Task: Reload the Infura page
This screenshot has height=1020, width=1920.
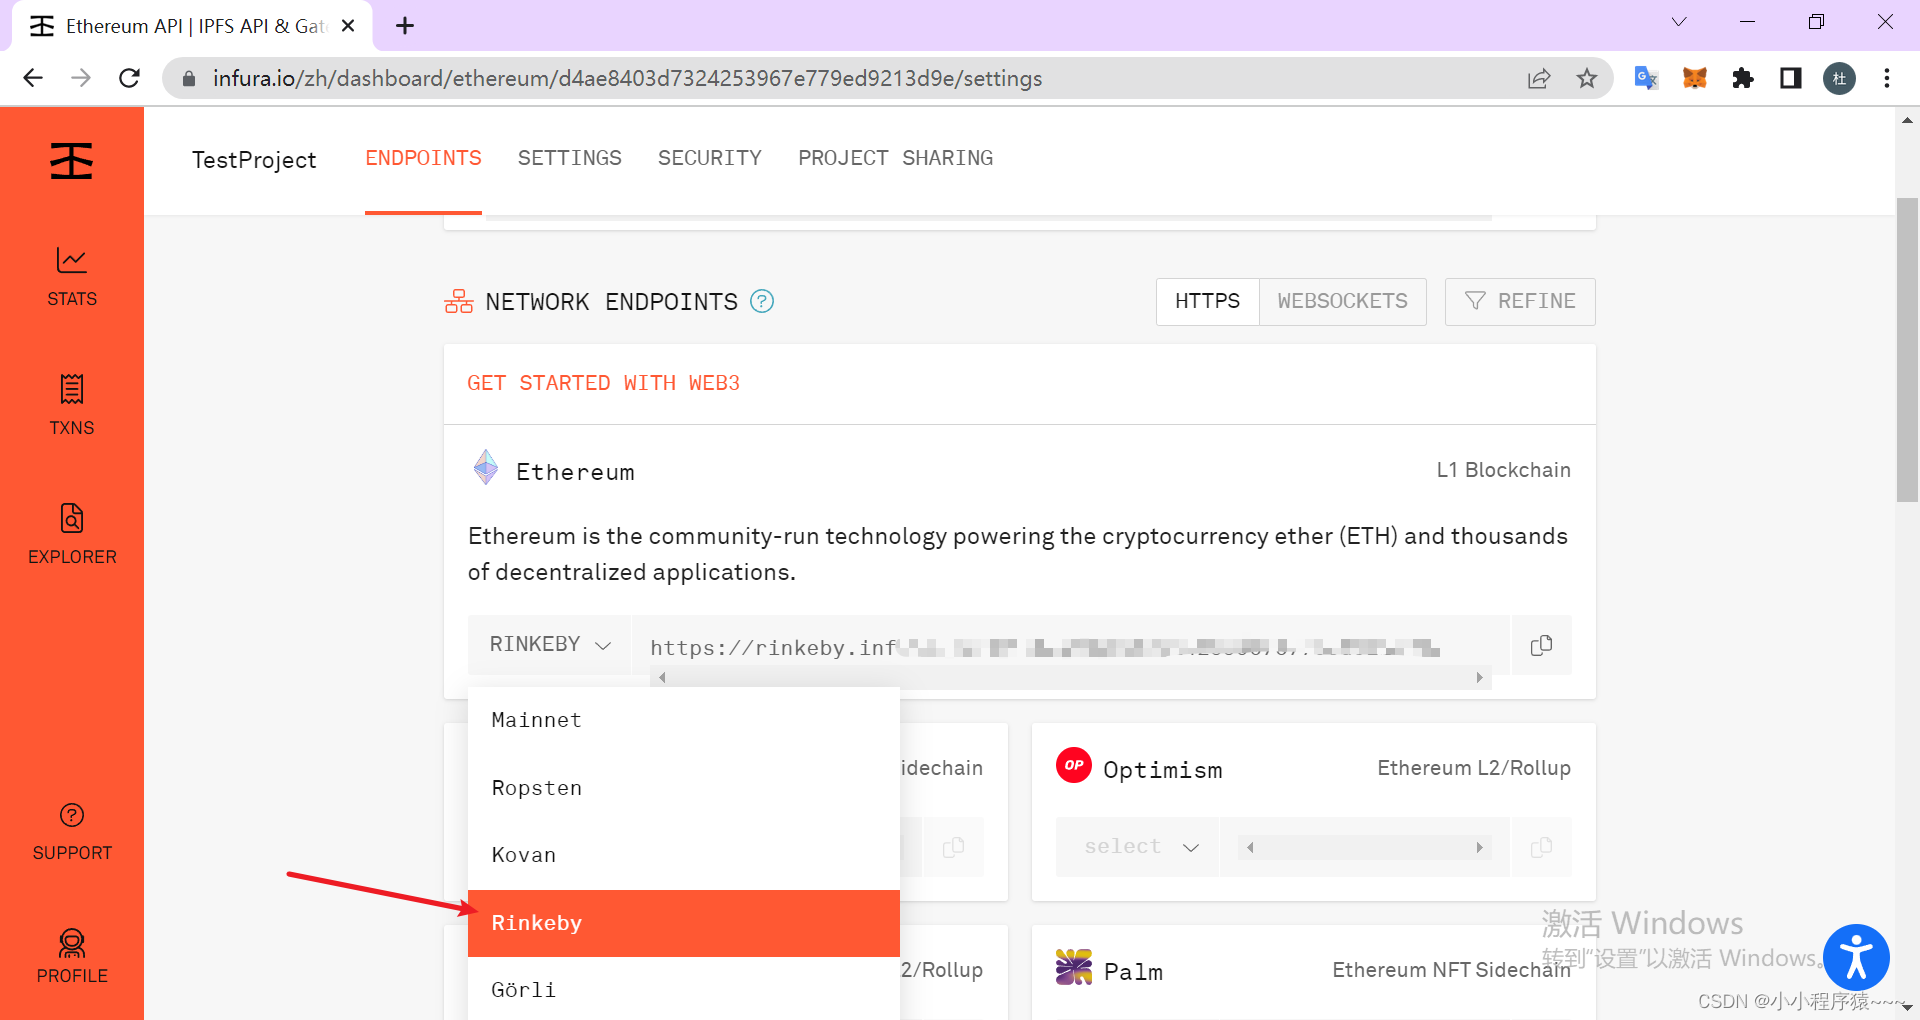Action: (x=129, y=78)
